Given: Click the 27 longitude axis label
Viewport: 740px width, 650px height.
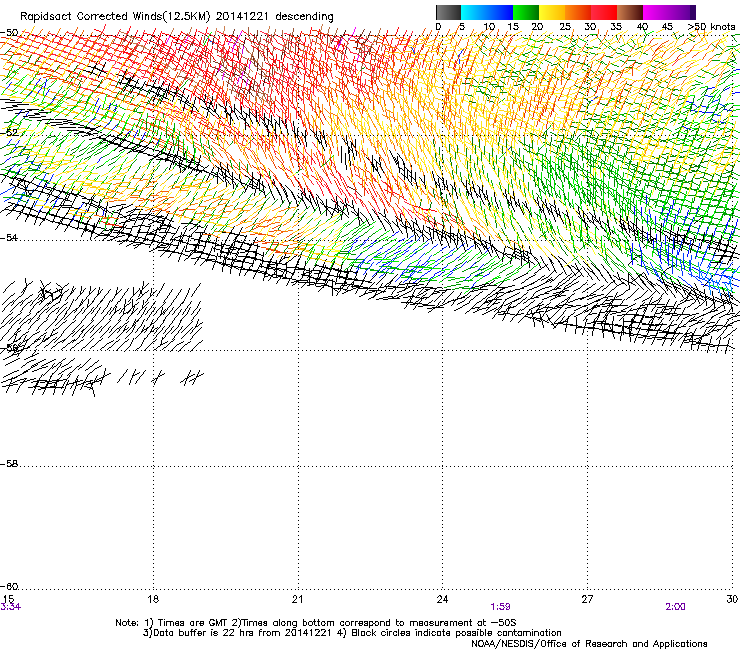Looking at the screenshot, I should coord(587,599).
